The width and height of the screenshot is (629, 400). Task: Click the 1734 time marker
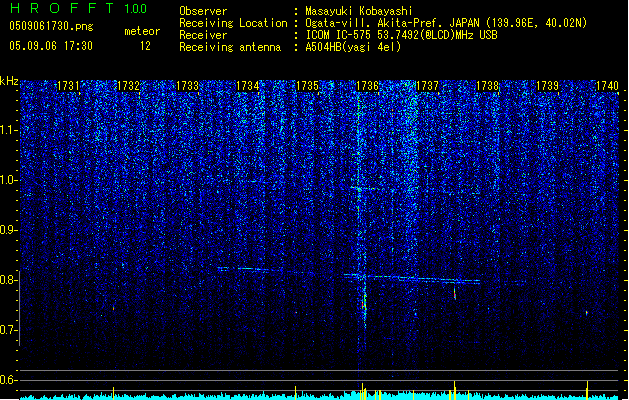(x=248, y=86)
